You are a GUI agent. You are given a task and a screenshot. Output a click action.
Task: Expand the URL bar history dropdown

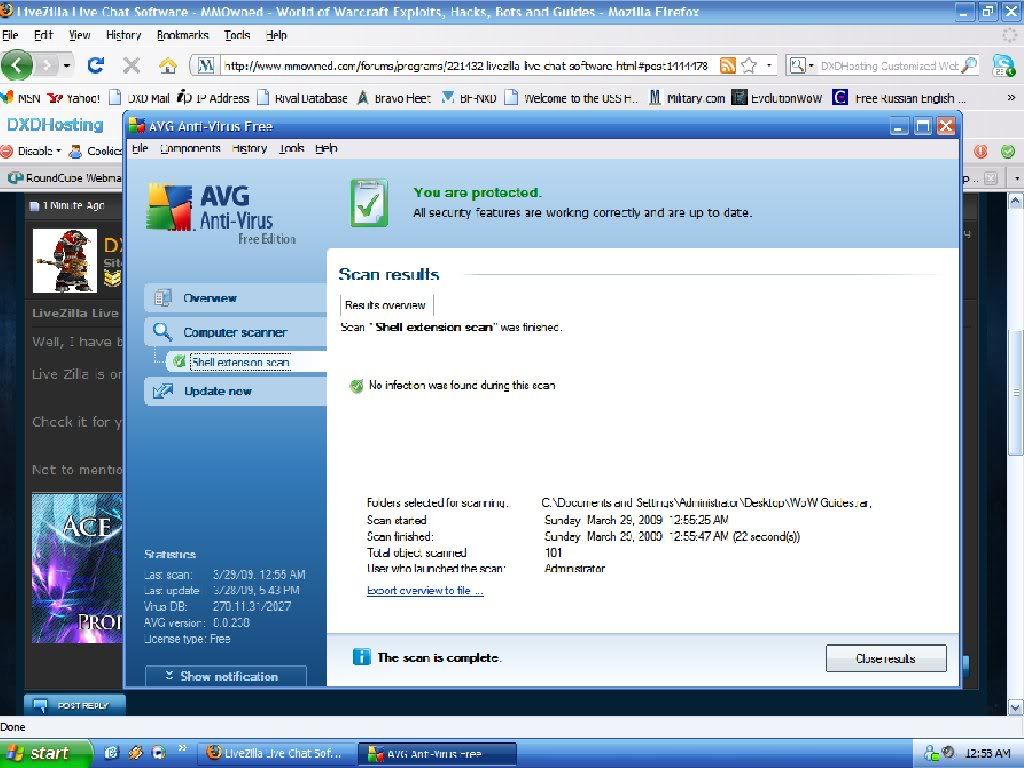click(769, 65)
